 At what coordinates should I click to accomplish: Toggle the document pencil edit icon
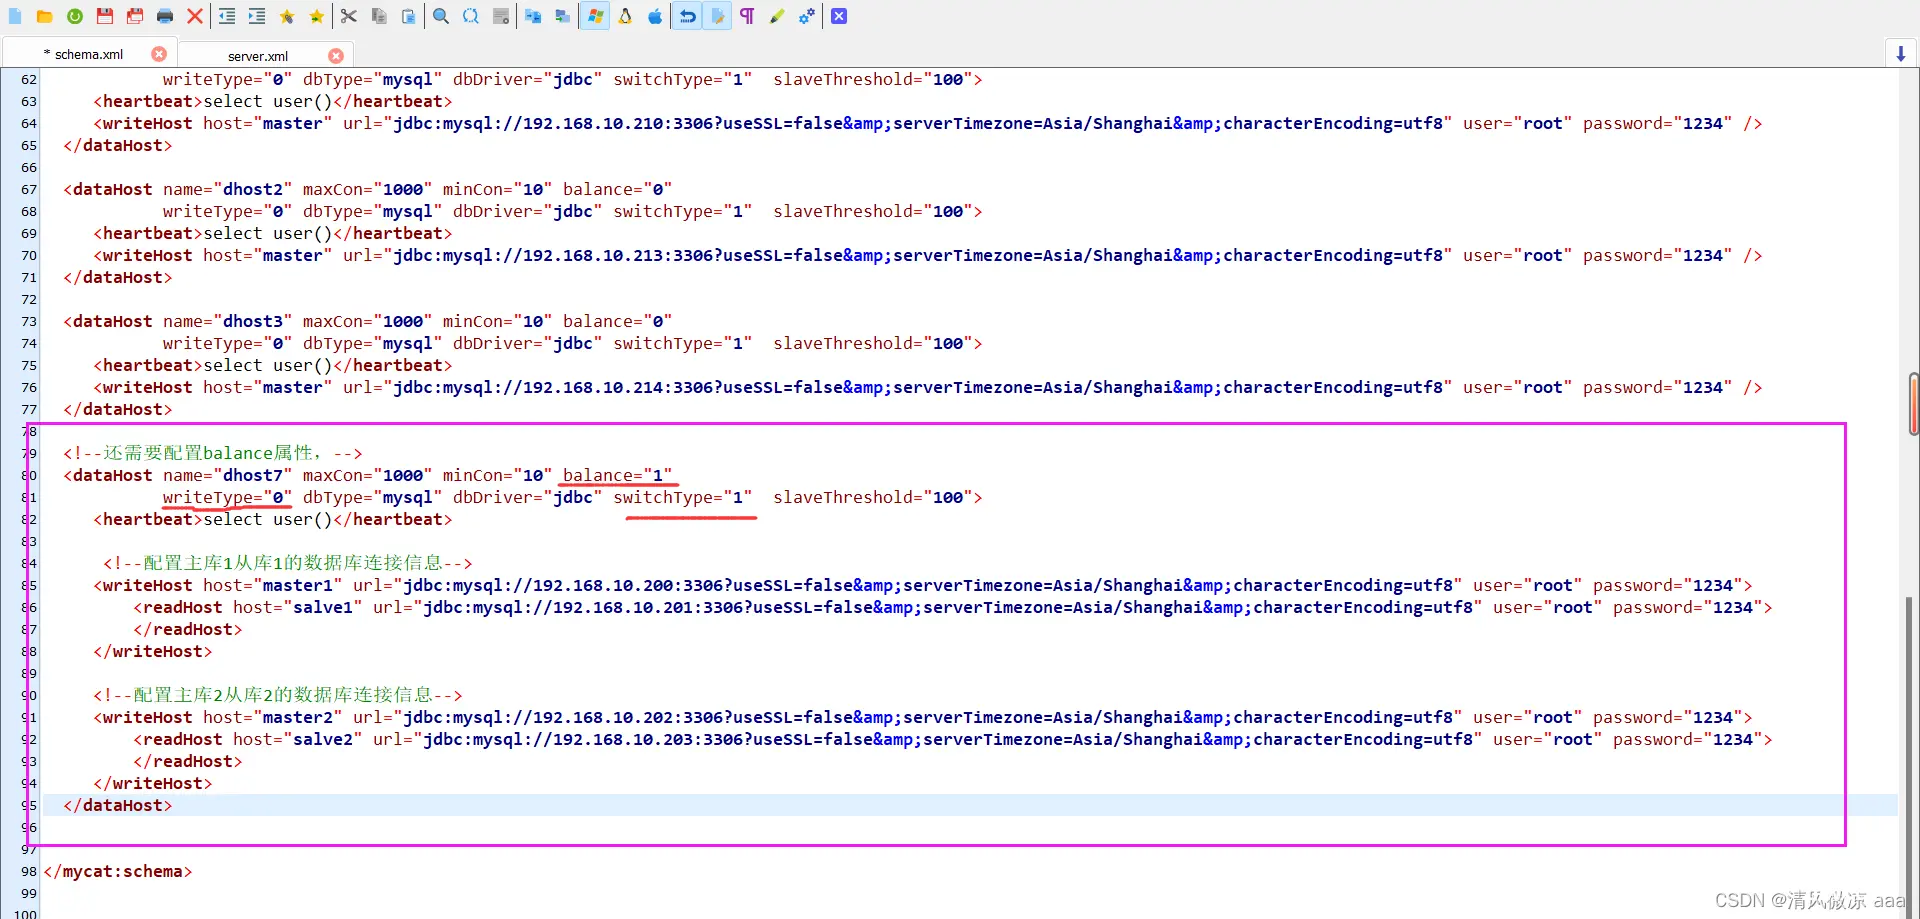click(x=717, y=16)
